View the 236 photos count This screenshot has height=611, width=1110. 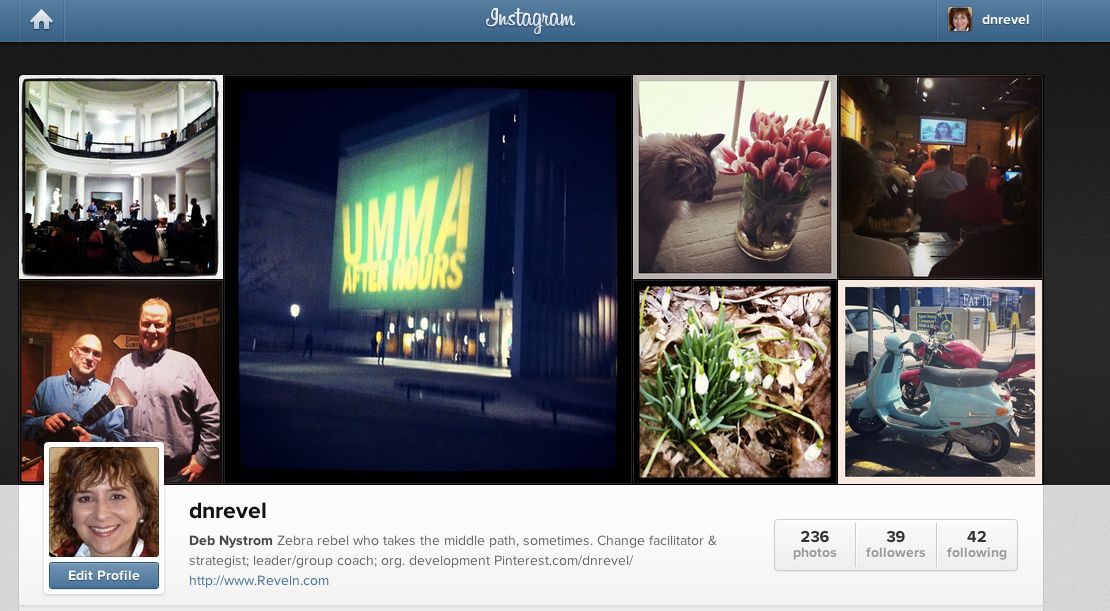[815, 544]
